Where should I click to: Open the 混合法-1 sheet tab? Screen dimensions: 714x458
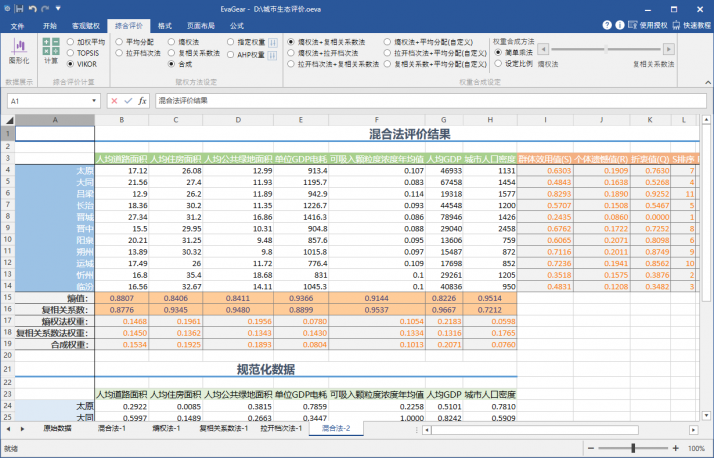112,428
